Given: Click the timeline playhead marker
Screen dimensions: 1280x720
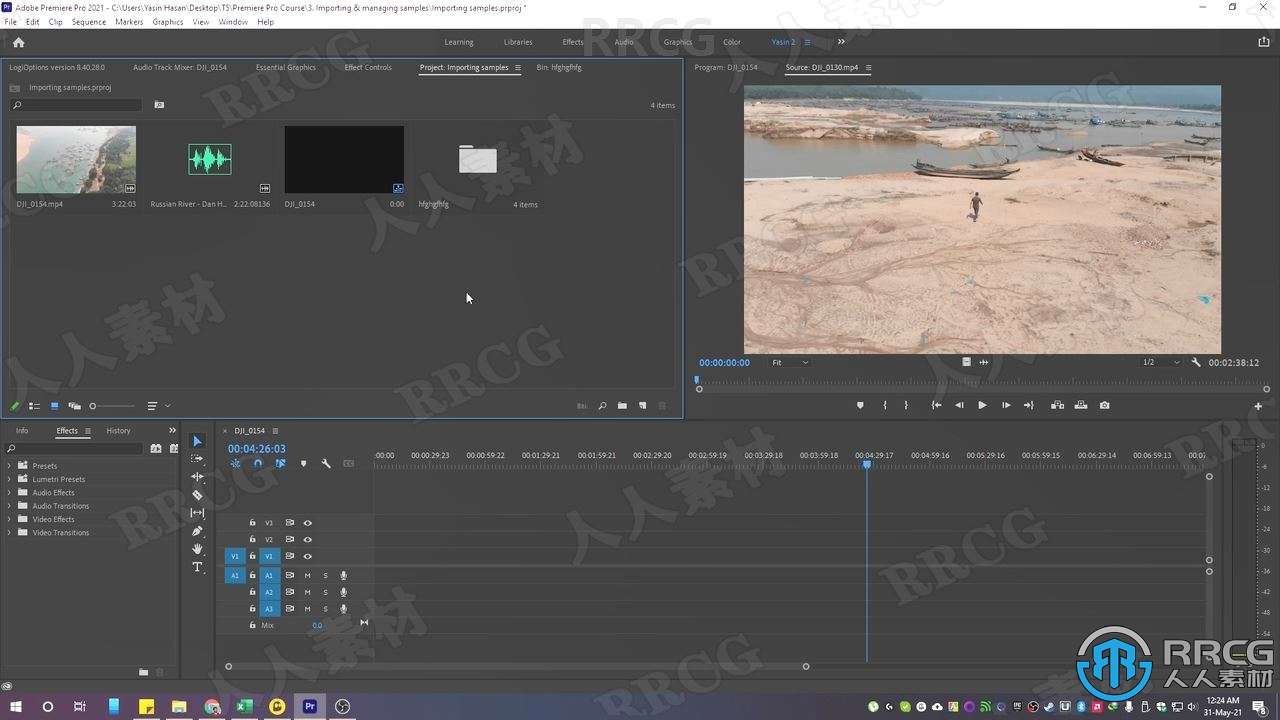Looking at the screenshot, I should [866, 464].
